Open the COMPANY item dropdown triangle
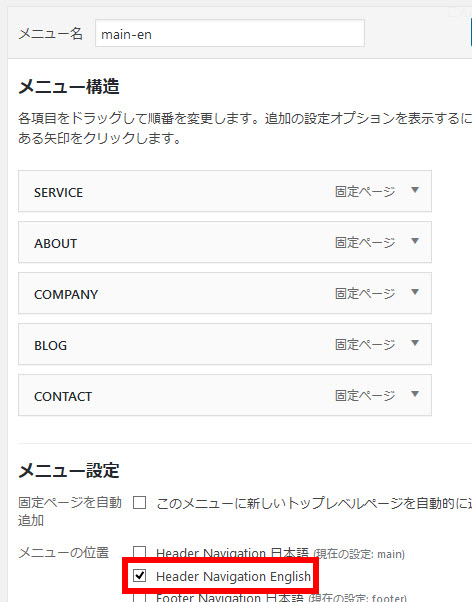This screenshot has height=602, width=472. (415, 292)
